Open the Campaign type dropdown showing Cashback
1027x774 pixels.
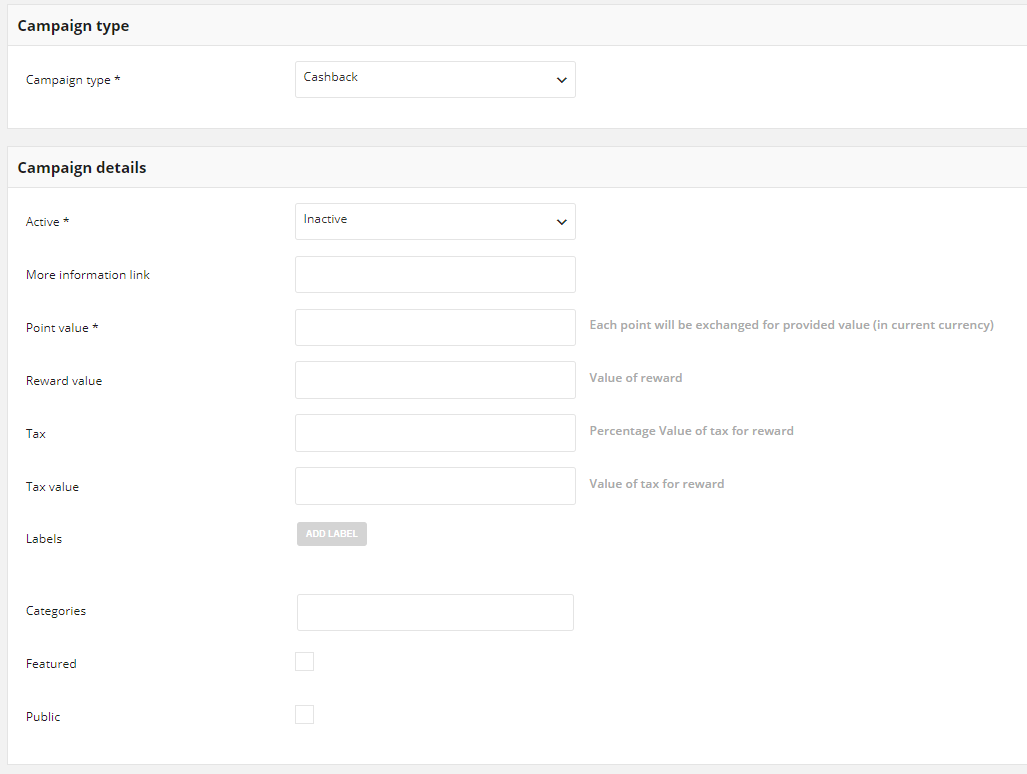435,79
